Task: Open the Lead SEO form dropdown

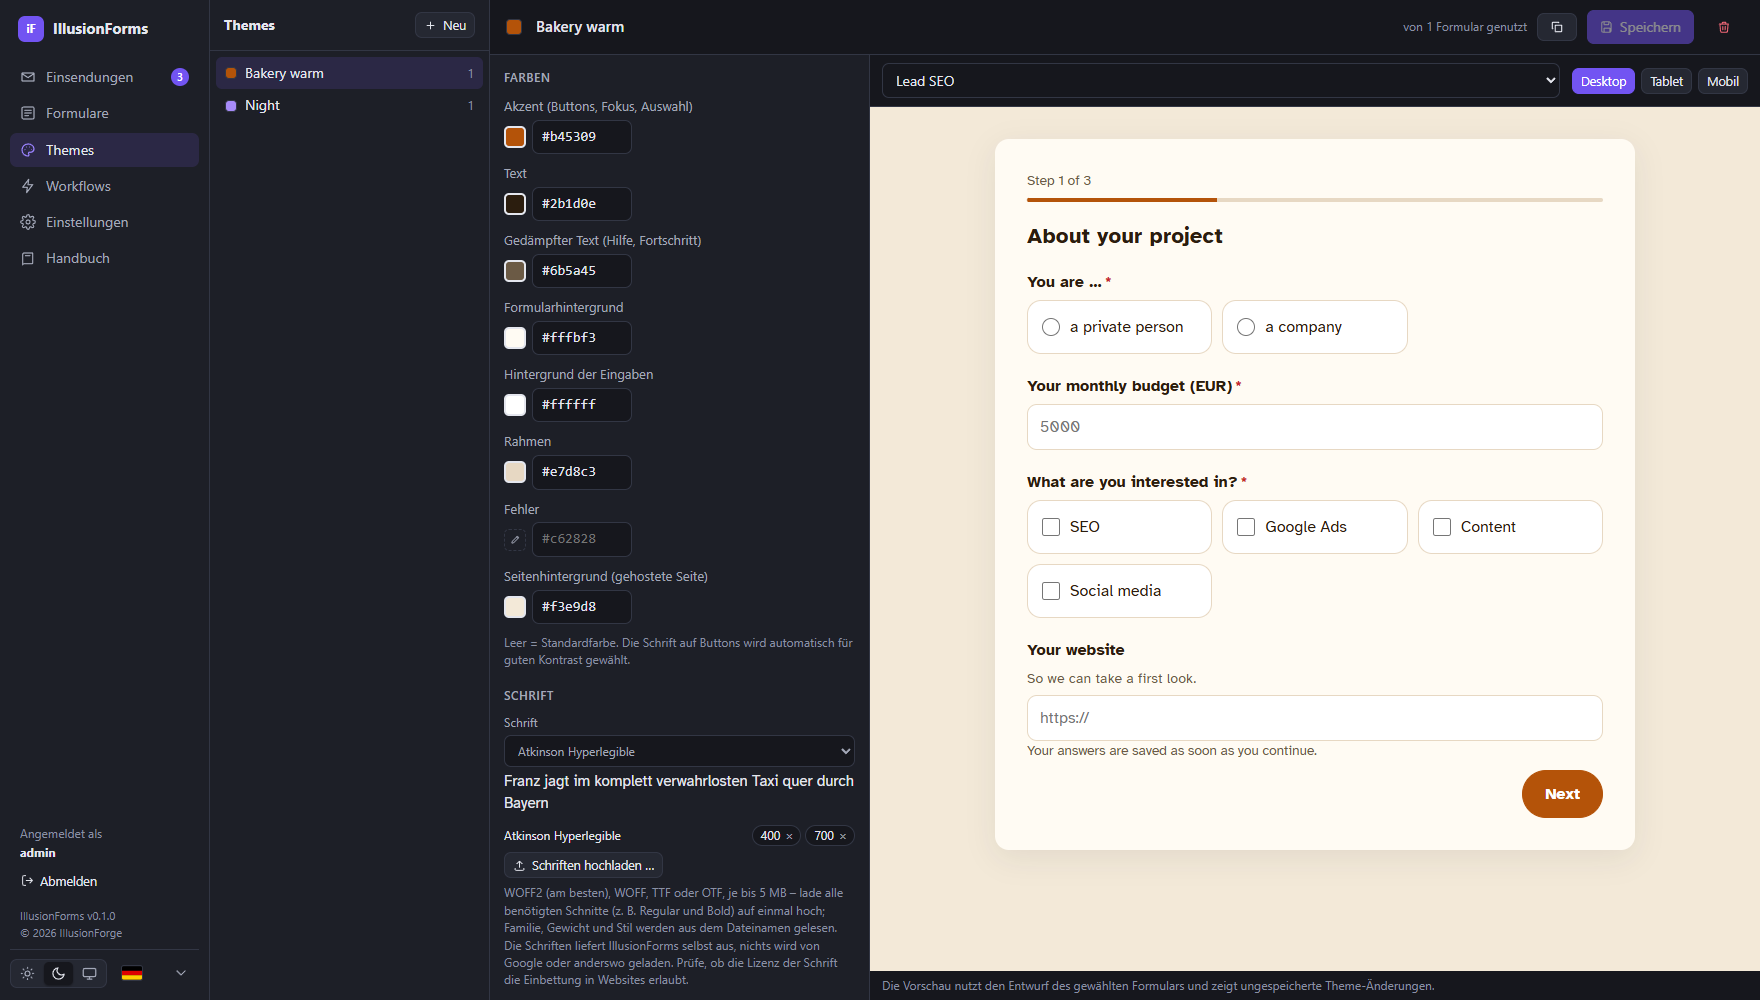Action: click(1221, 81)
